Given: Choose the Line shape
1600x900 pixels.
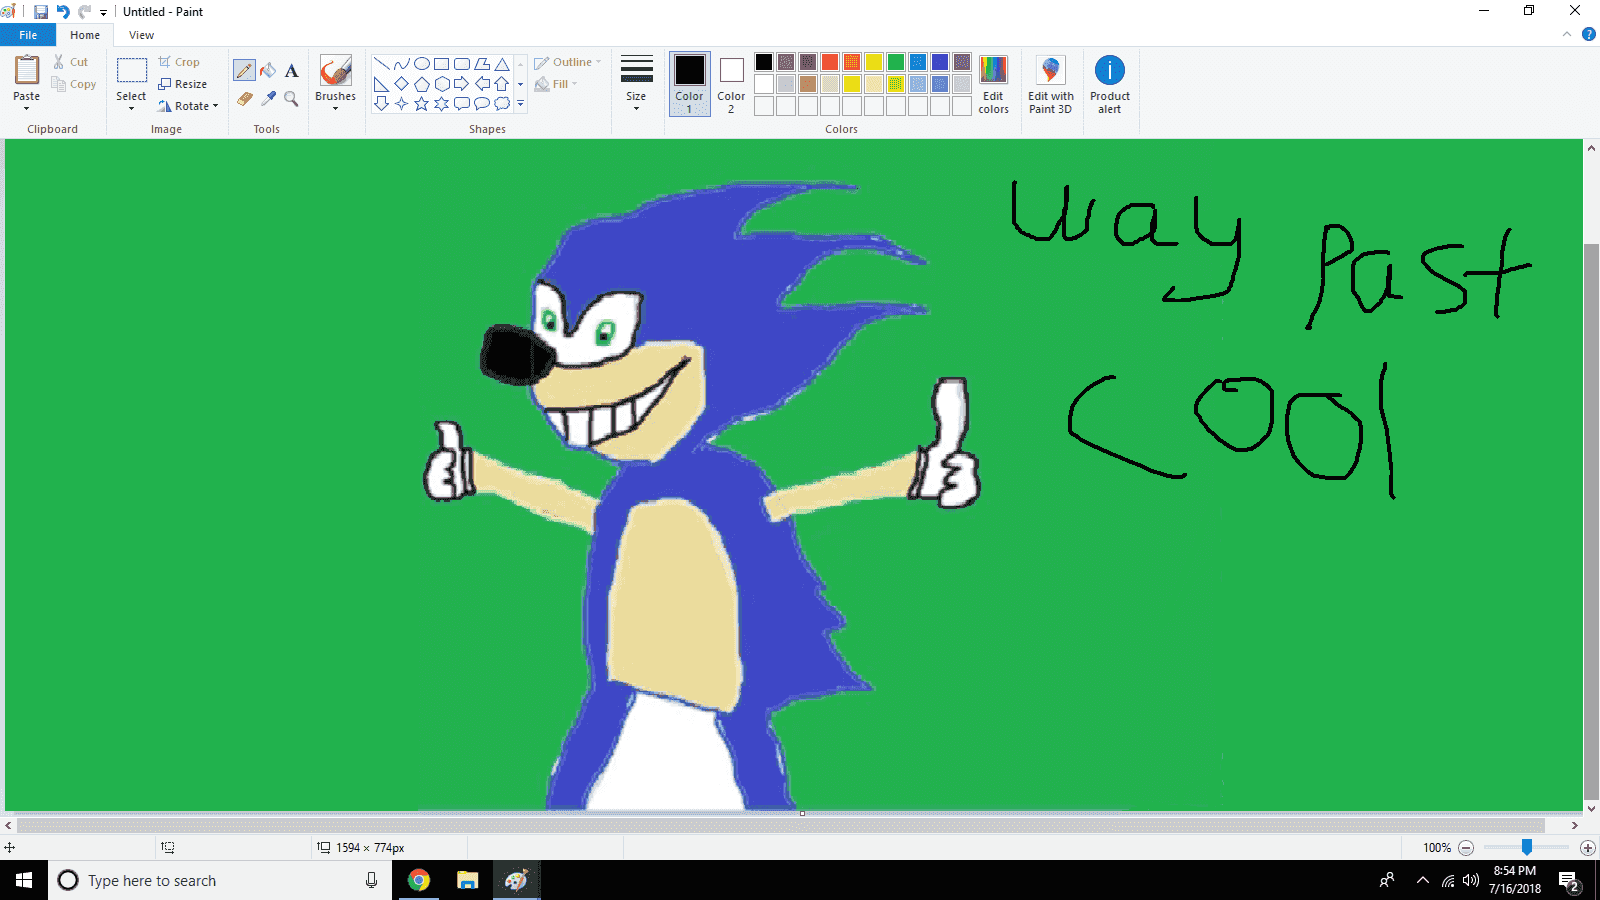Looking at the screenshot, I should 381,64.
